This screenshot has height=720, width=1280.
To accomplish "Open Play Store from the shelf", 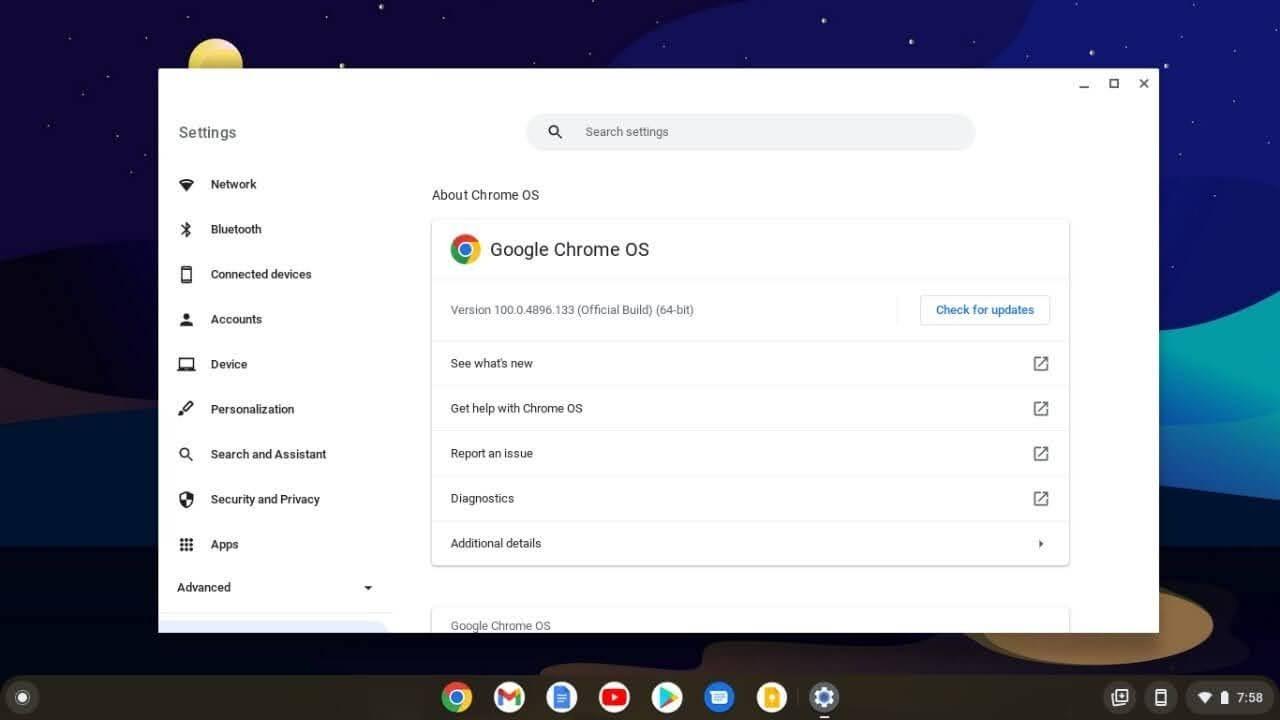I will click(x=667, y=697).
